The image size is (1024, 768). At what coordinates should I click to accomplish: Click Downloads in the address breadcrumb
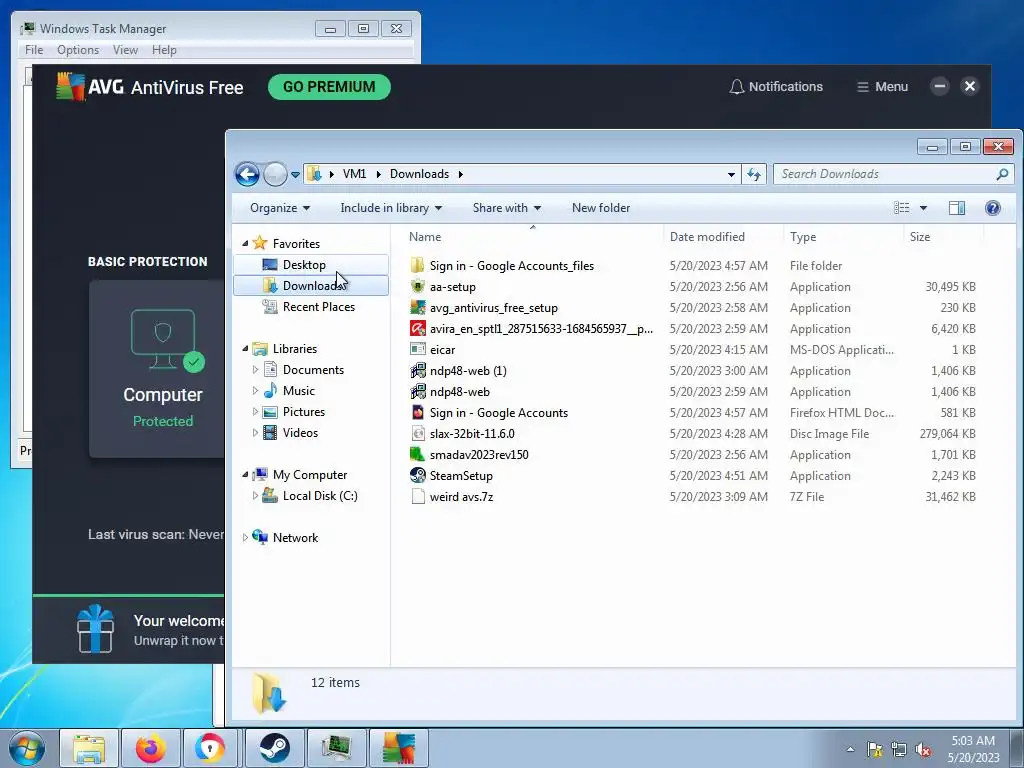pyautogui.click(x=419, y=174)
